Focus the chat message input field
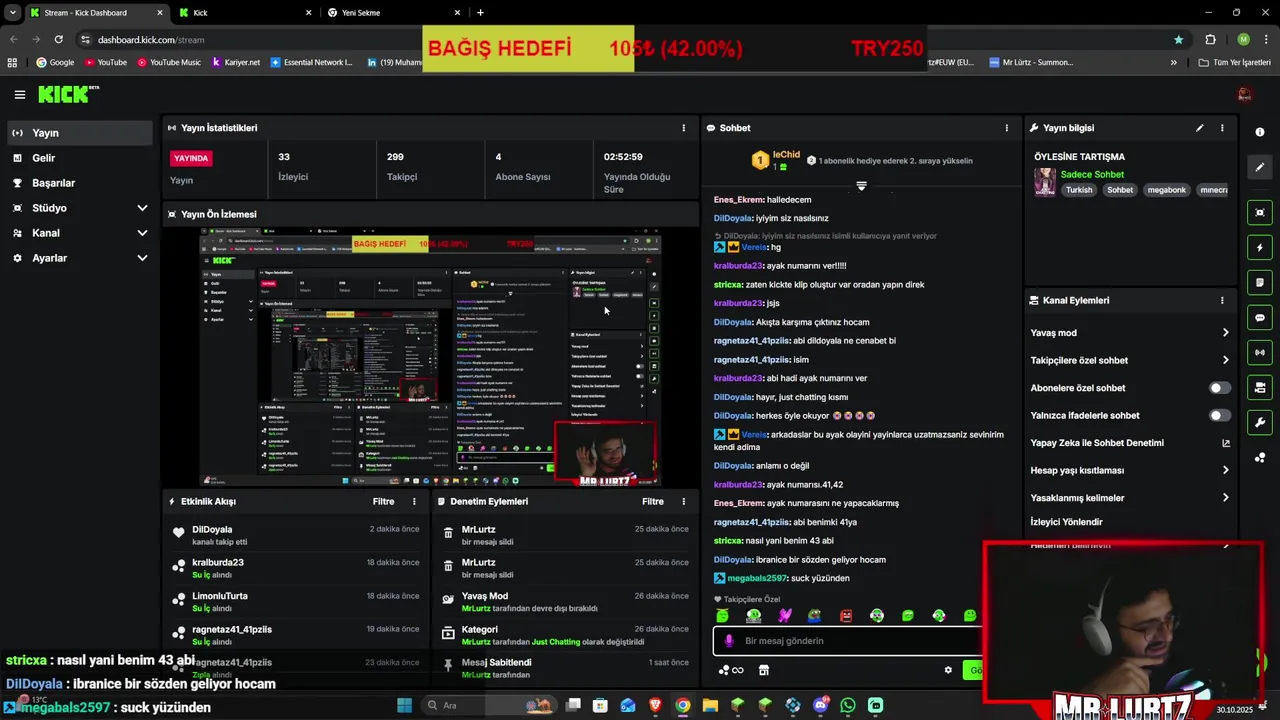 (x=850, y=641)
